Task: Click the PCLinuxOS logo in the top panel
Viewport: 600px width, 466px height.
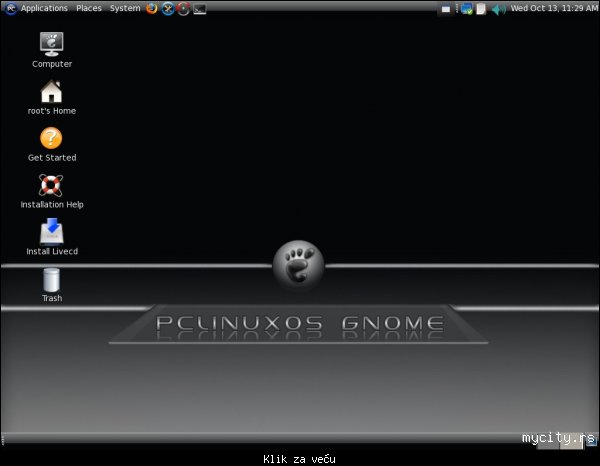Action: point(11,8)
